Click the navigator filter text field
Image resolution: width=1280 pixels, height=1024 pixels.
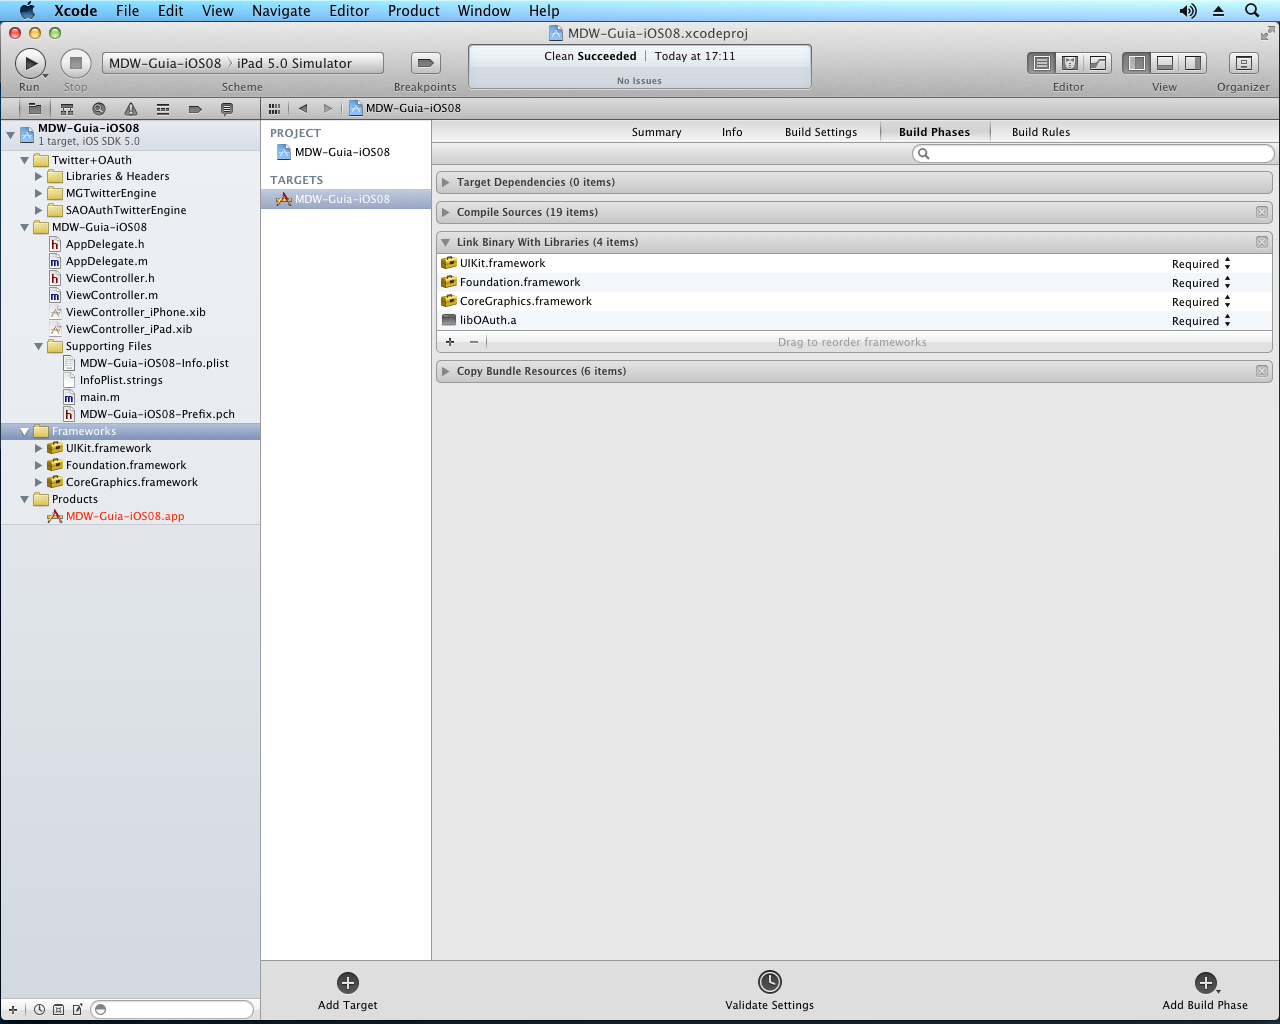click(x=172, y=1010)
